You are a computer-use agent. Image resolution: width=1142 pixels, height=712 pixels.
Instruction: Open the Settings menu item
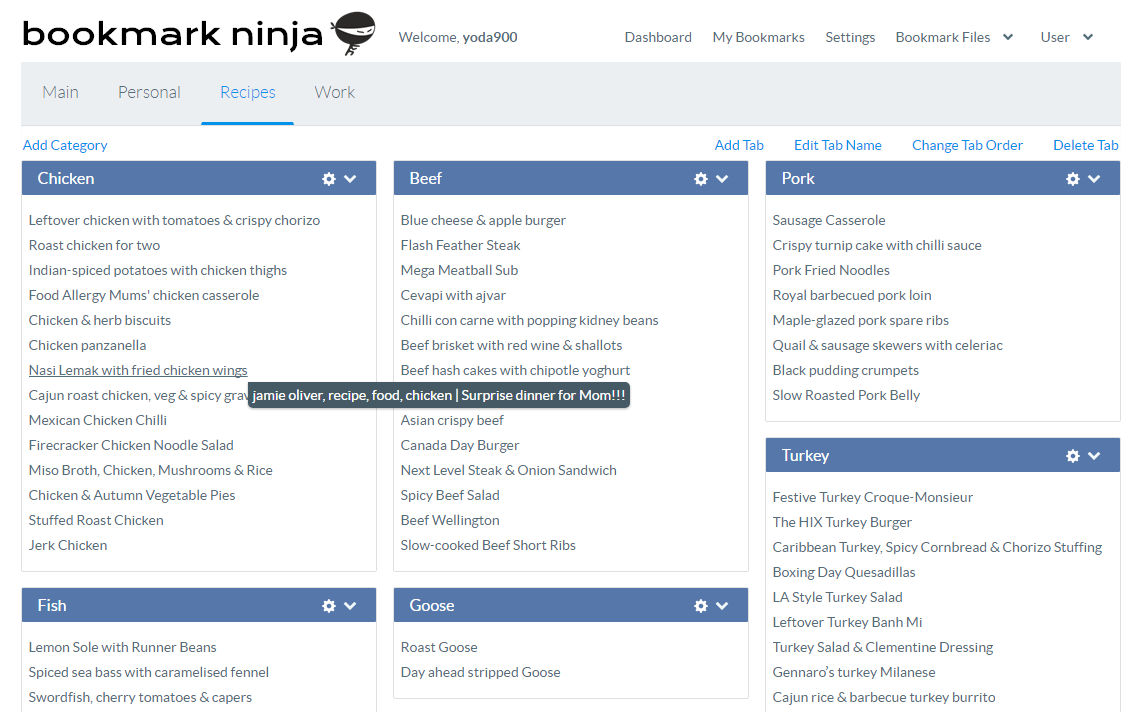pos(850,37)
